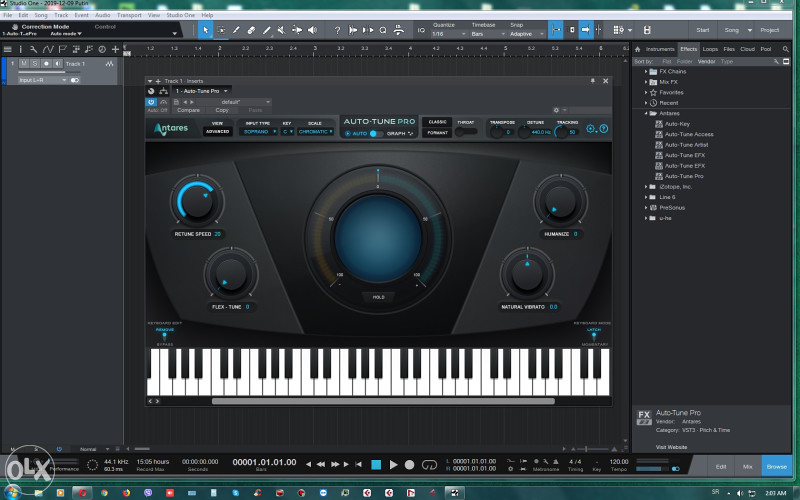This screenshot has width=800, height=500.
Task: Click the question mark help icon
Action: [337, 30]
